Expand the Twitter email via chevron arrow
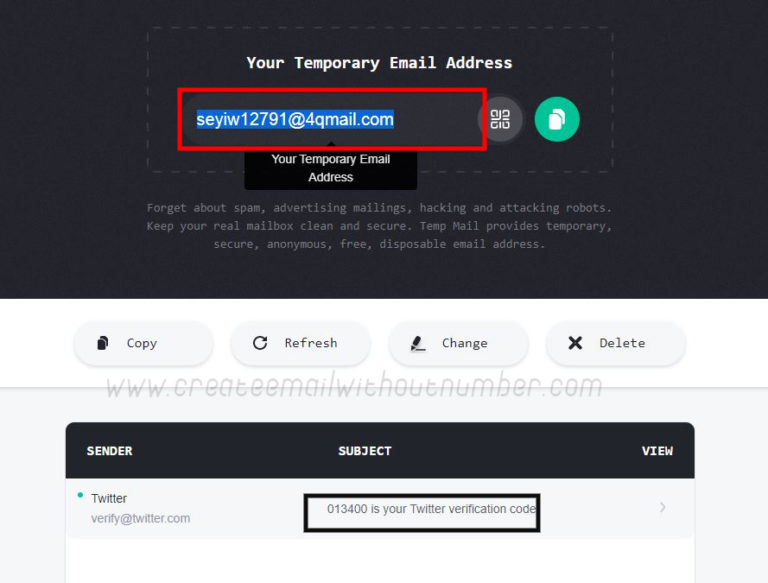The height and width of the screenshot is (583, 768). point(662,507)
